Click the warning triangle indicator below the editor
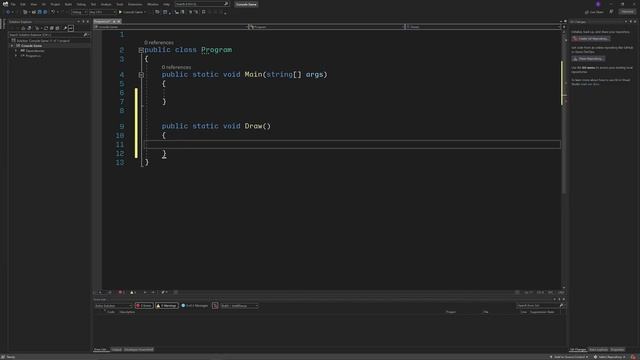This screenshot has width=640, height=360. [x=133, y=292]
